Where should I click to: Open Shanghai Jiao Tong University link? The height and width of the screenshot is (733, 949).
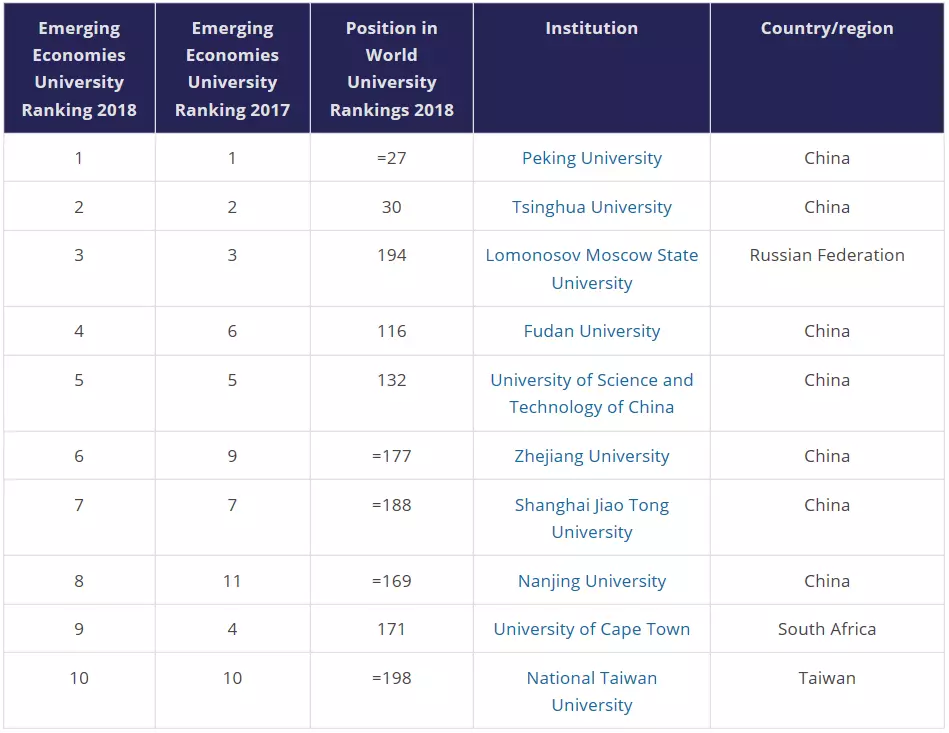tap(591, 518)
